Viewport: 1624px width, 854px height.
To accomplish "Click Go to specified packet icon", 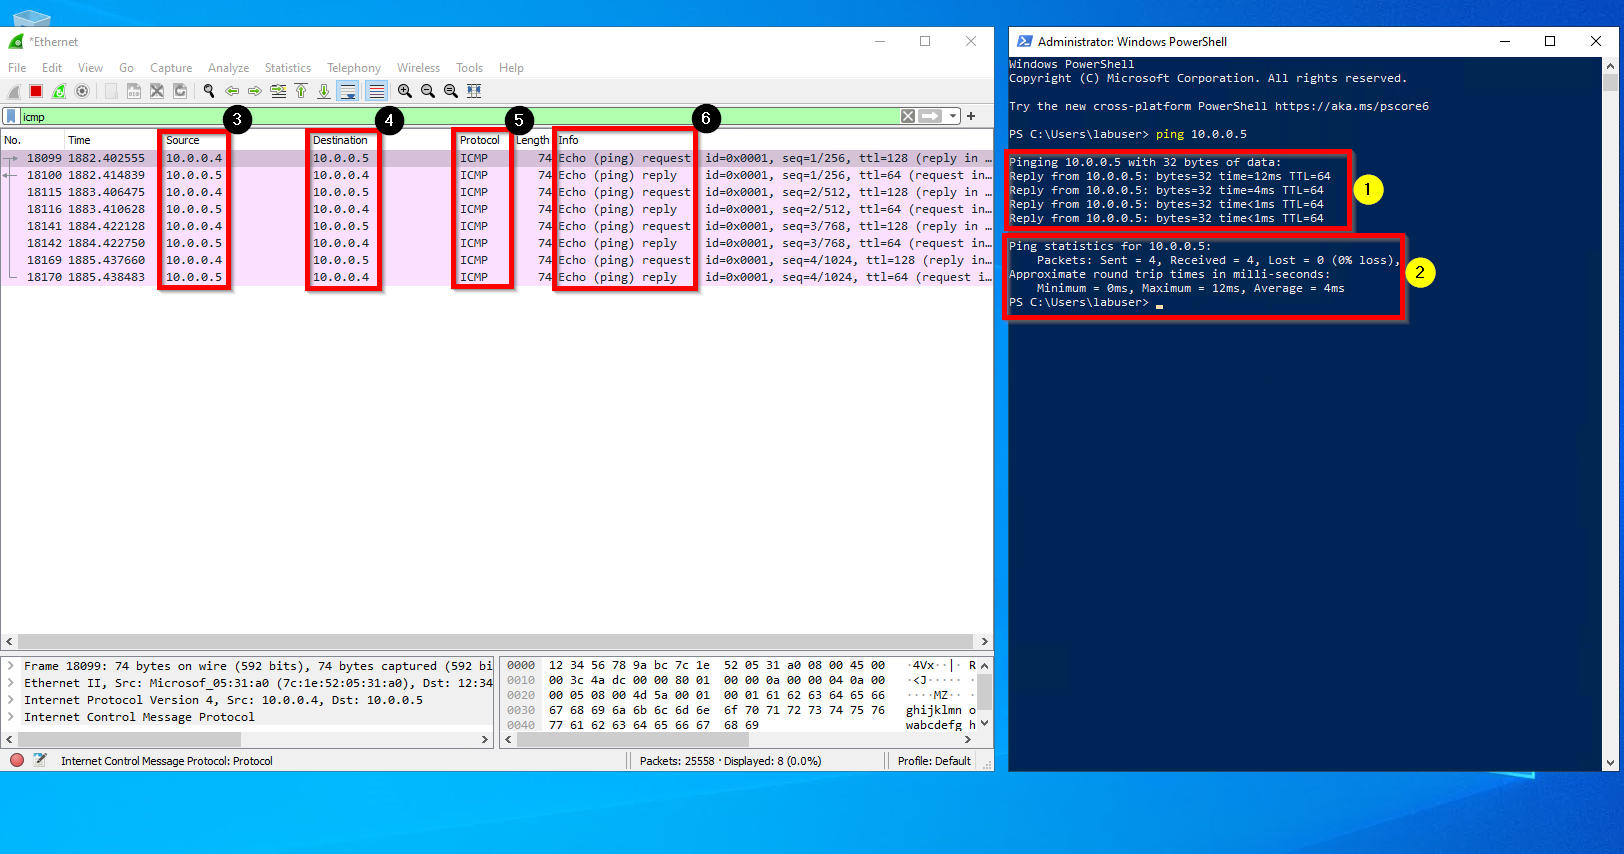I will [x=278, y=91].
